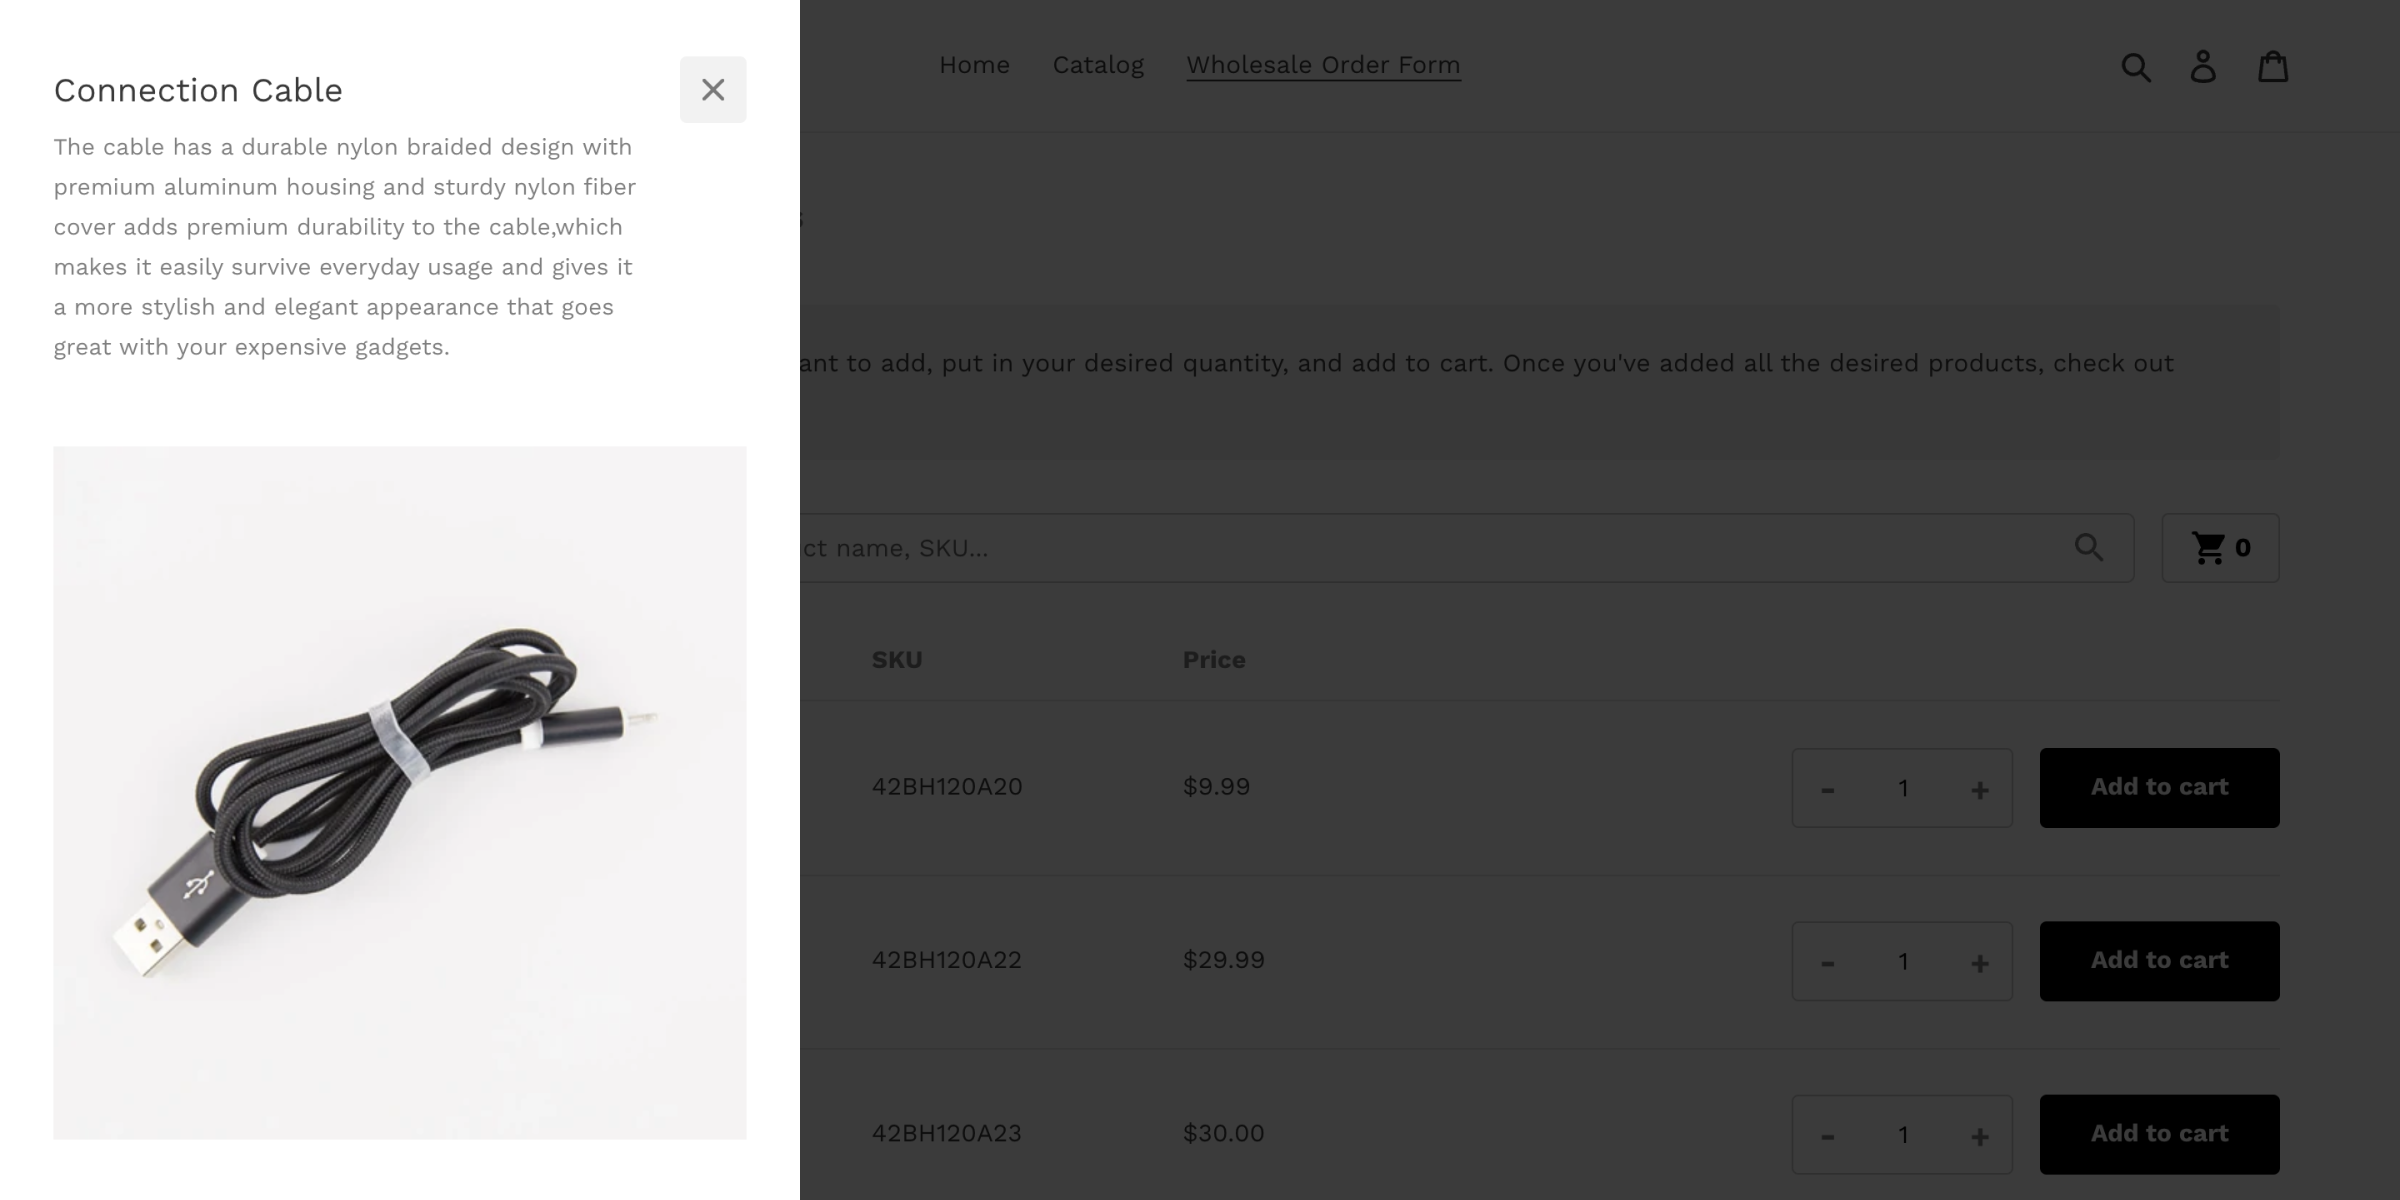
Task: Click the $30.00 price
Action: point(1224,1133)
